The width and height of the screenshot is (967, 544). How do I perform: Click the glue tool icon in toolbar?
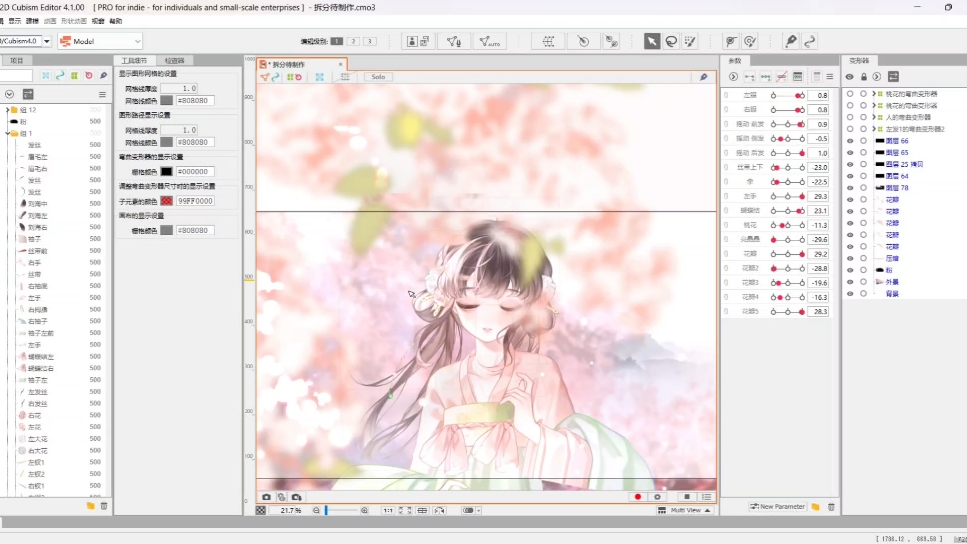611,41
